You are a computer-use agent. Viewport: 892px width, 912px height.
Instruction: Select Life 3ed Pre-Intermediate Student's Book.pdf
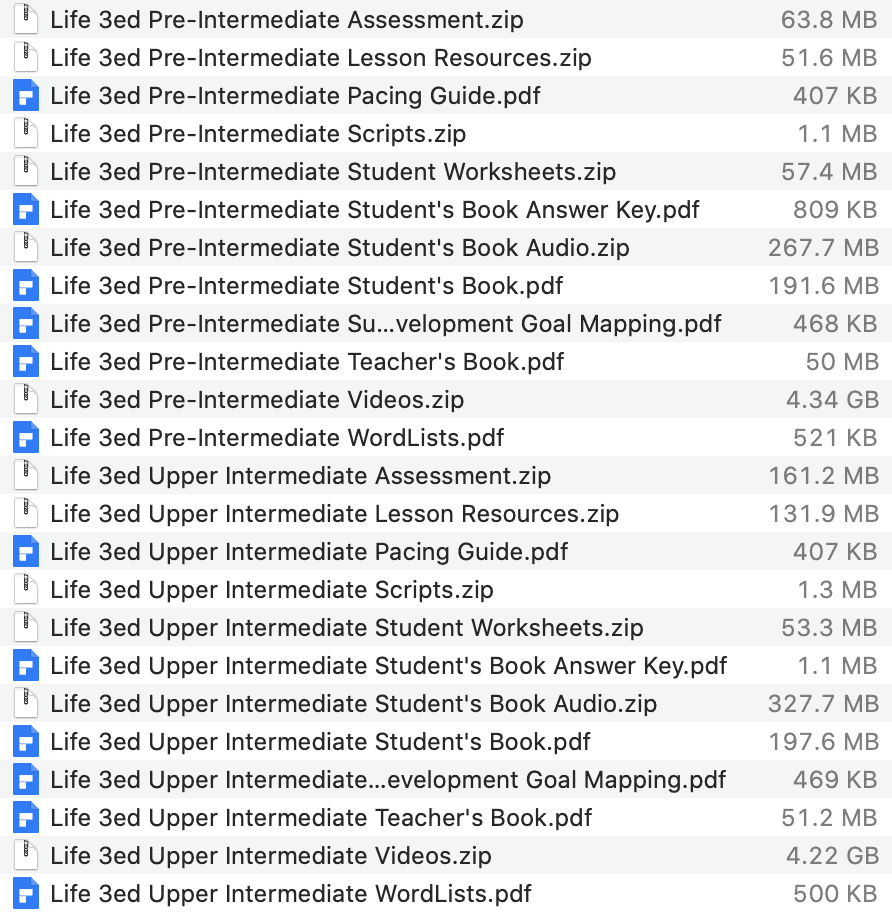(x=306, y=286)
